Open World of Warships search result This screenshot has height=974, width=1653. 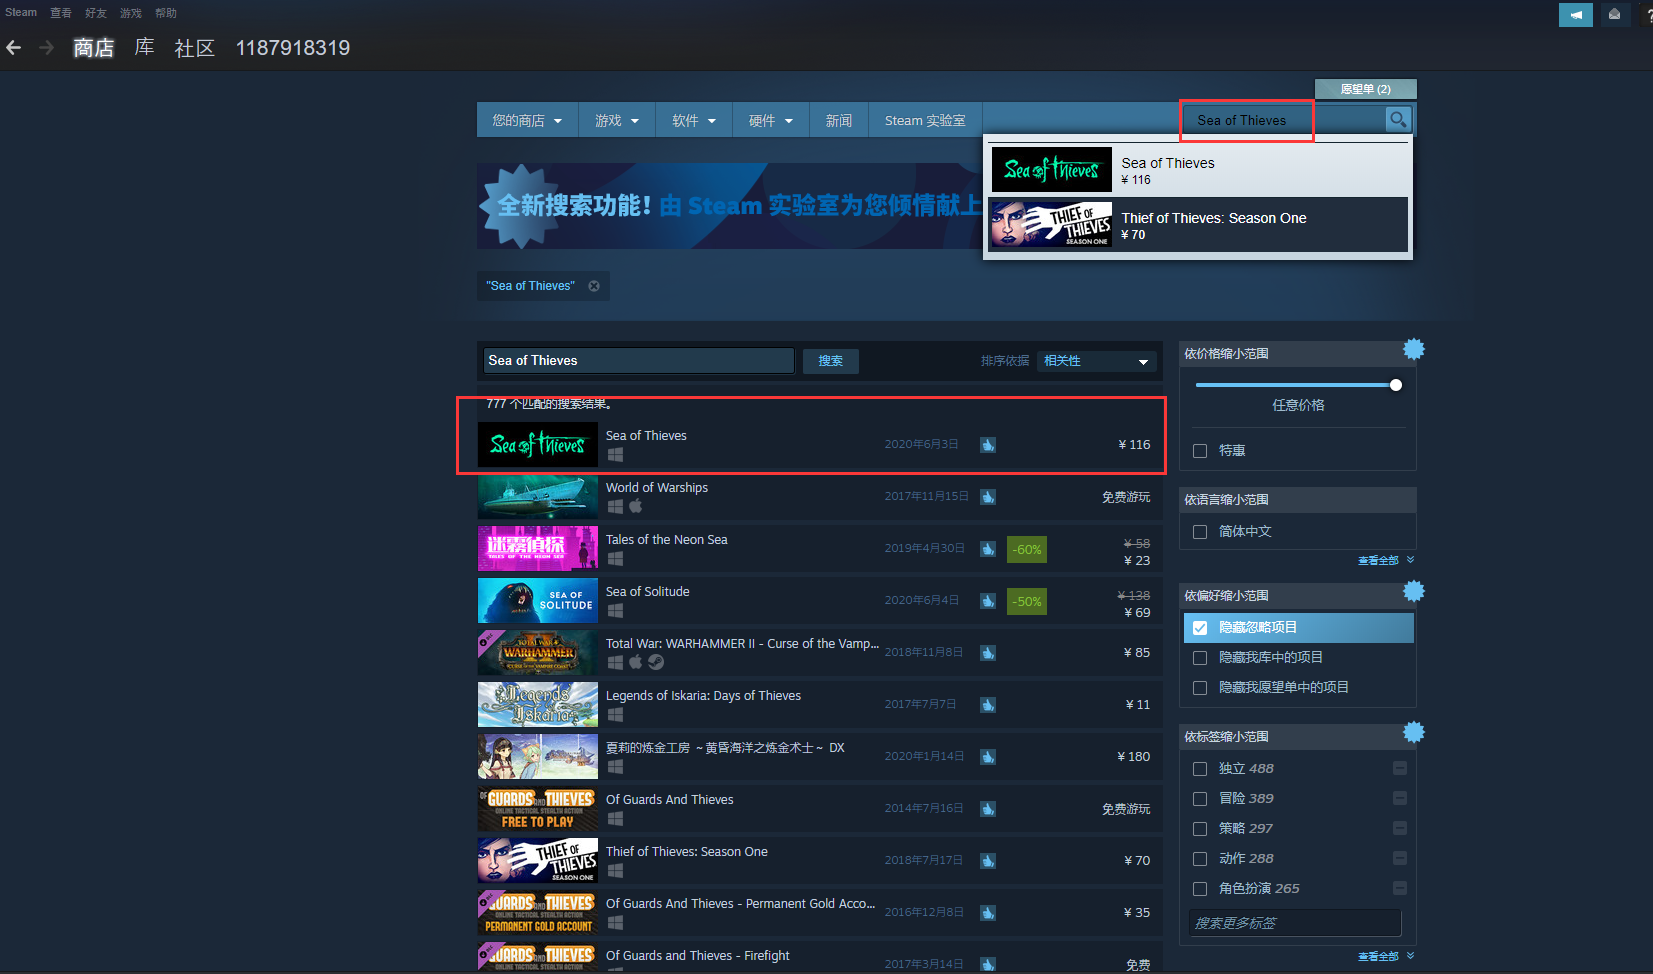[820, 497]
